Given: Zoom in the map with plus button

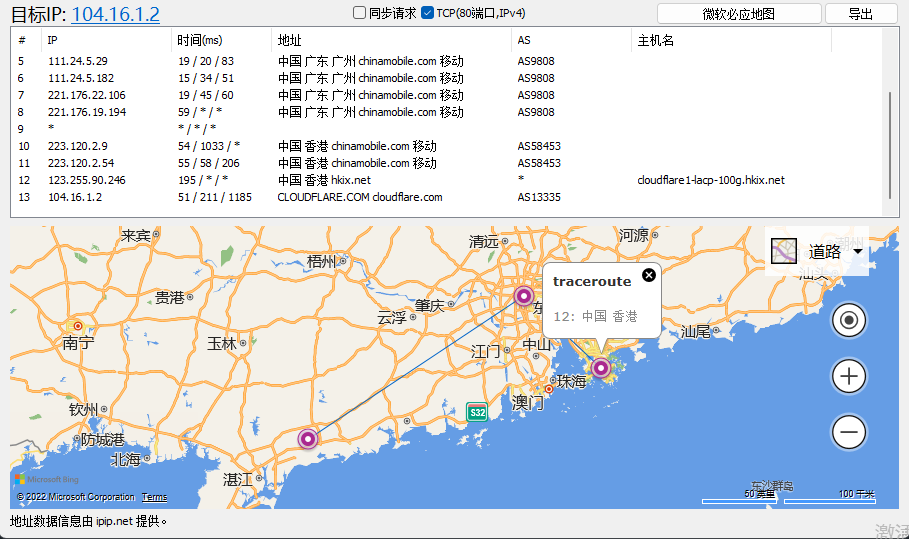Looking at the screenshot, I should pyautogui.click(x=849, y=376).
